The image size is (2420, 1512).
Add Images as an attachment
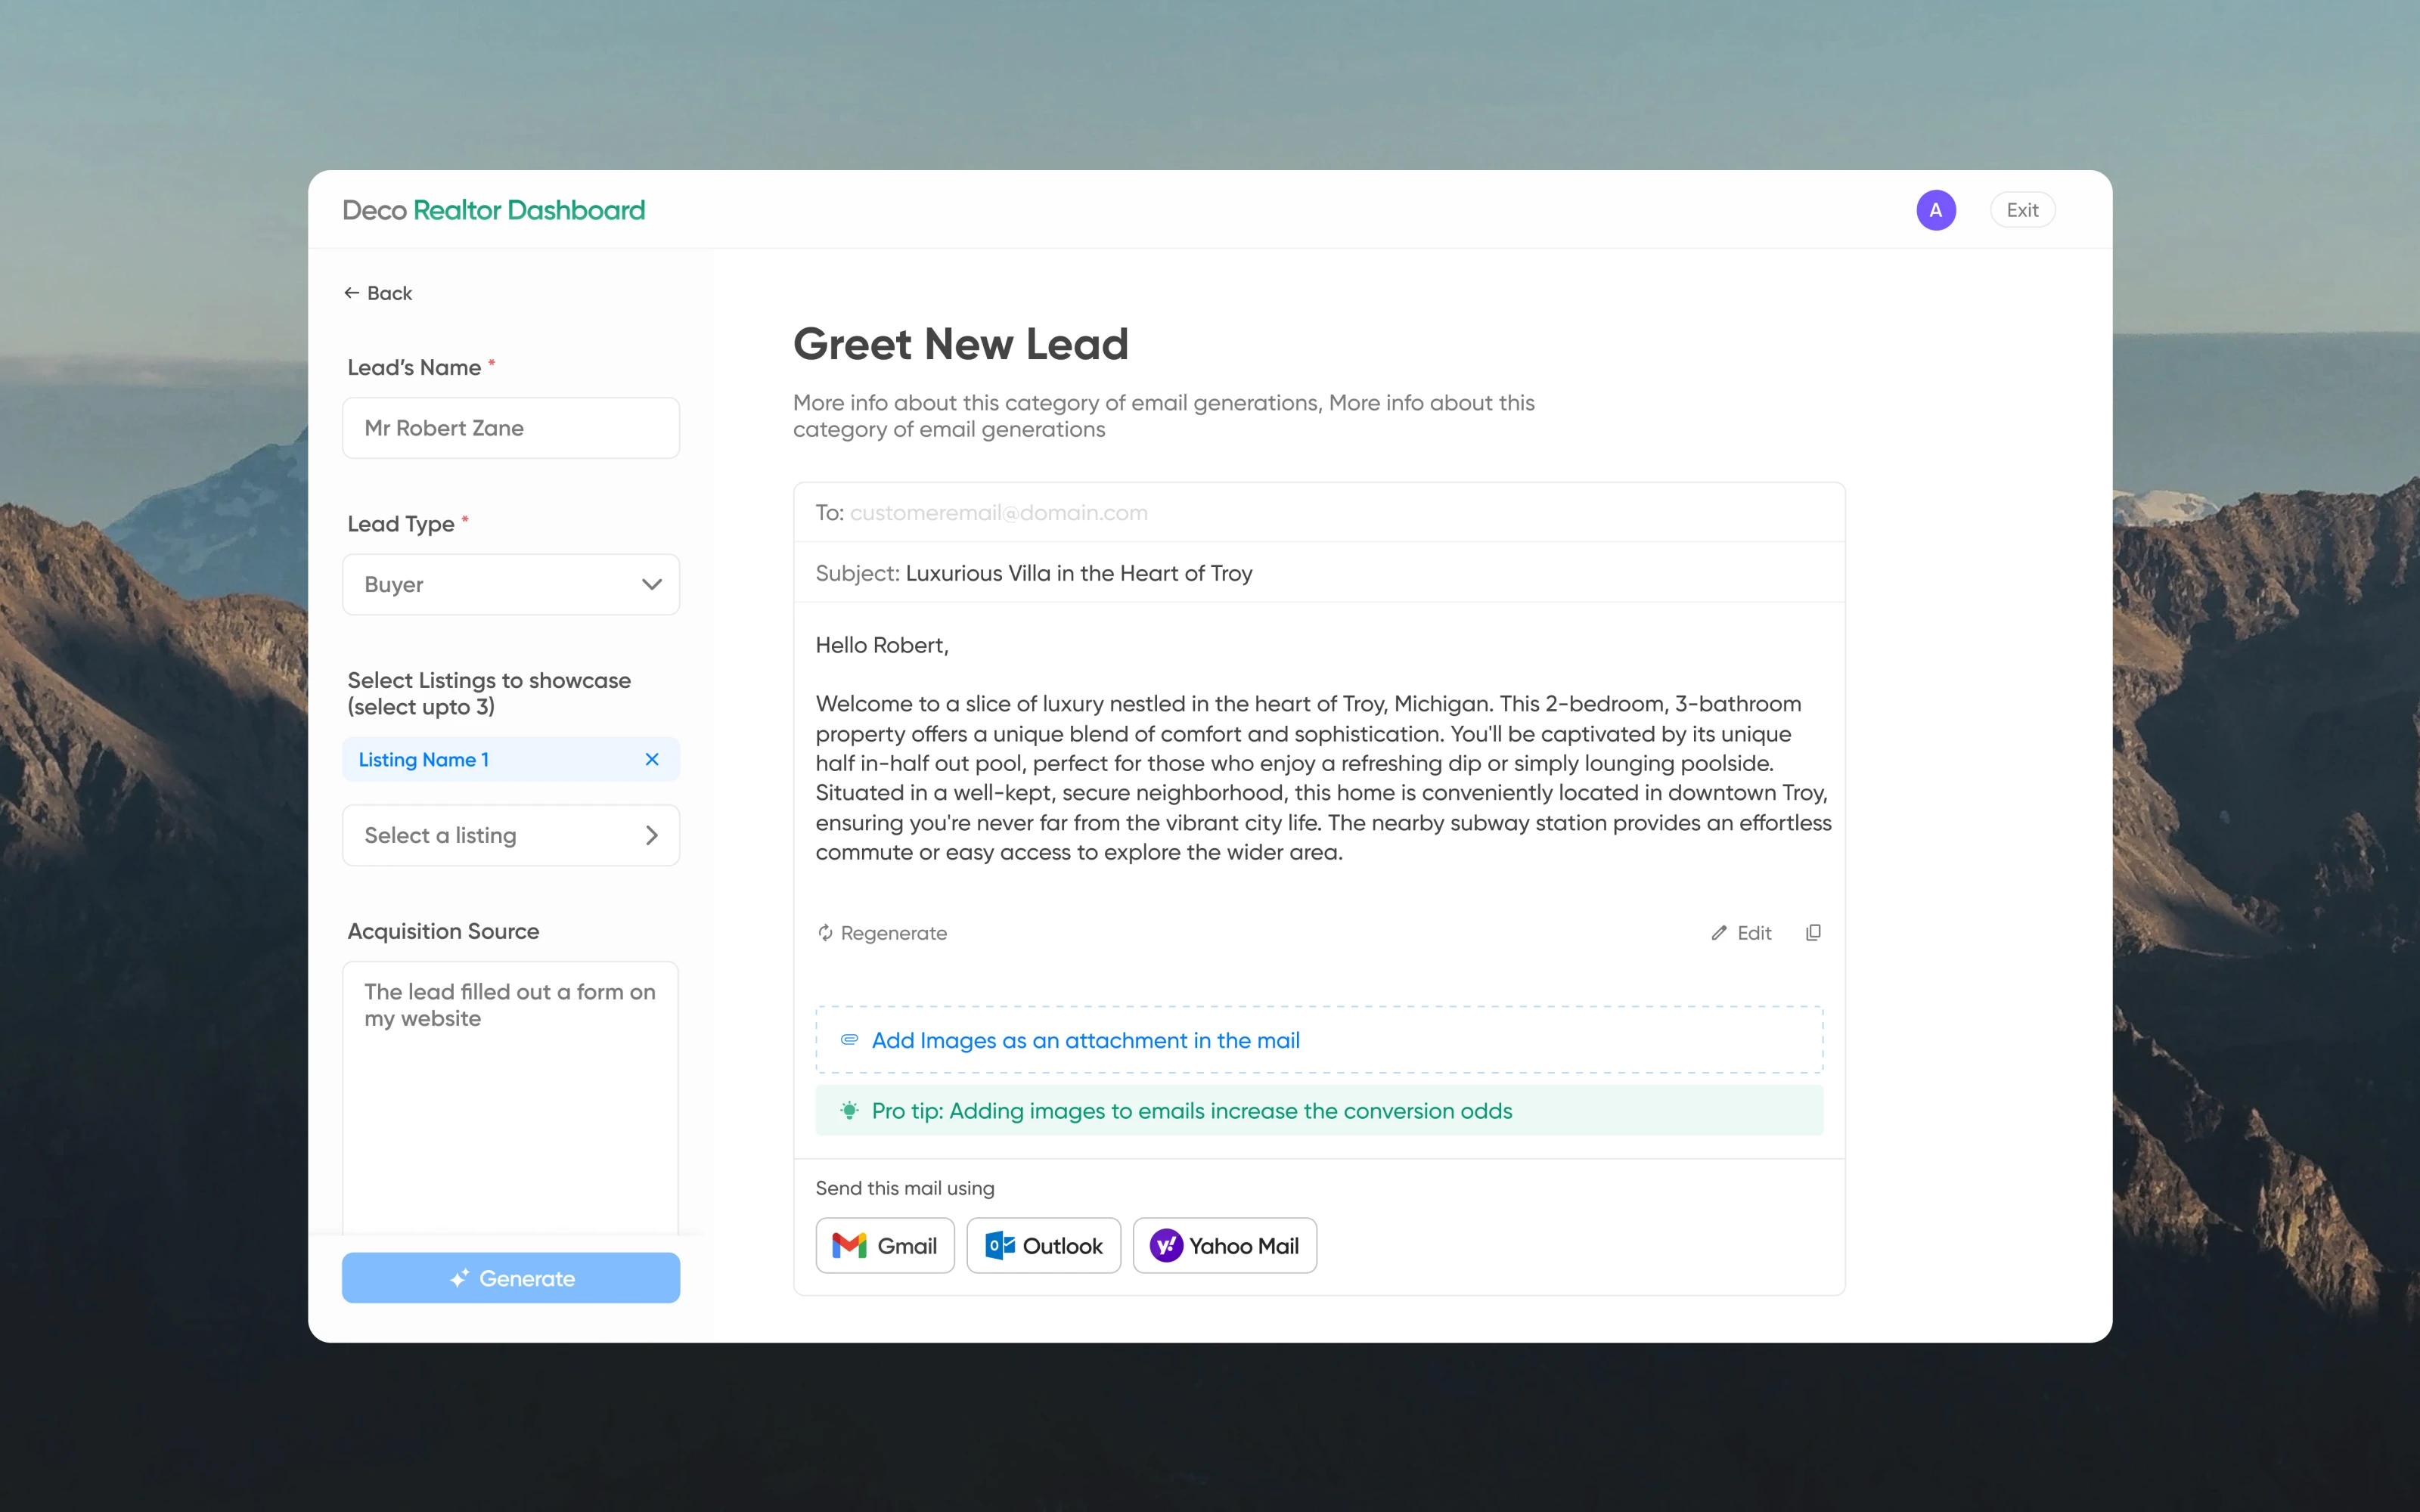pyautogui.click(x=1319, y=1040)
